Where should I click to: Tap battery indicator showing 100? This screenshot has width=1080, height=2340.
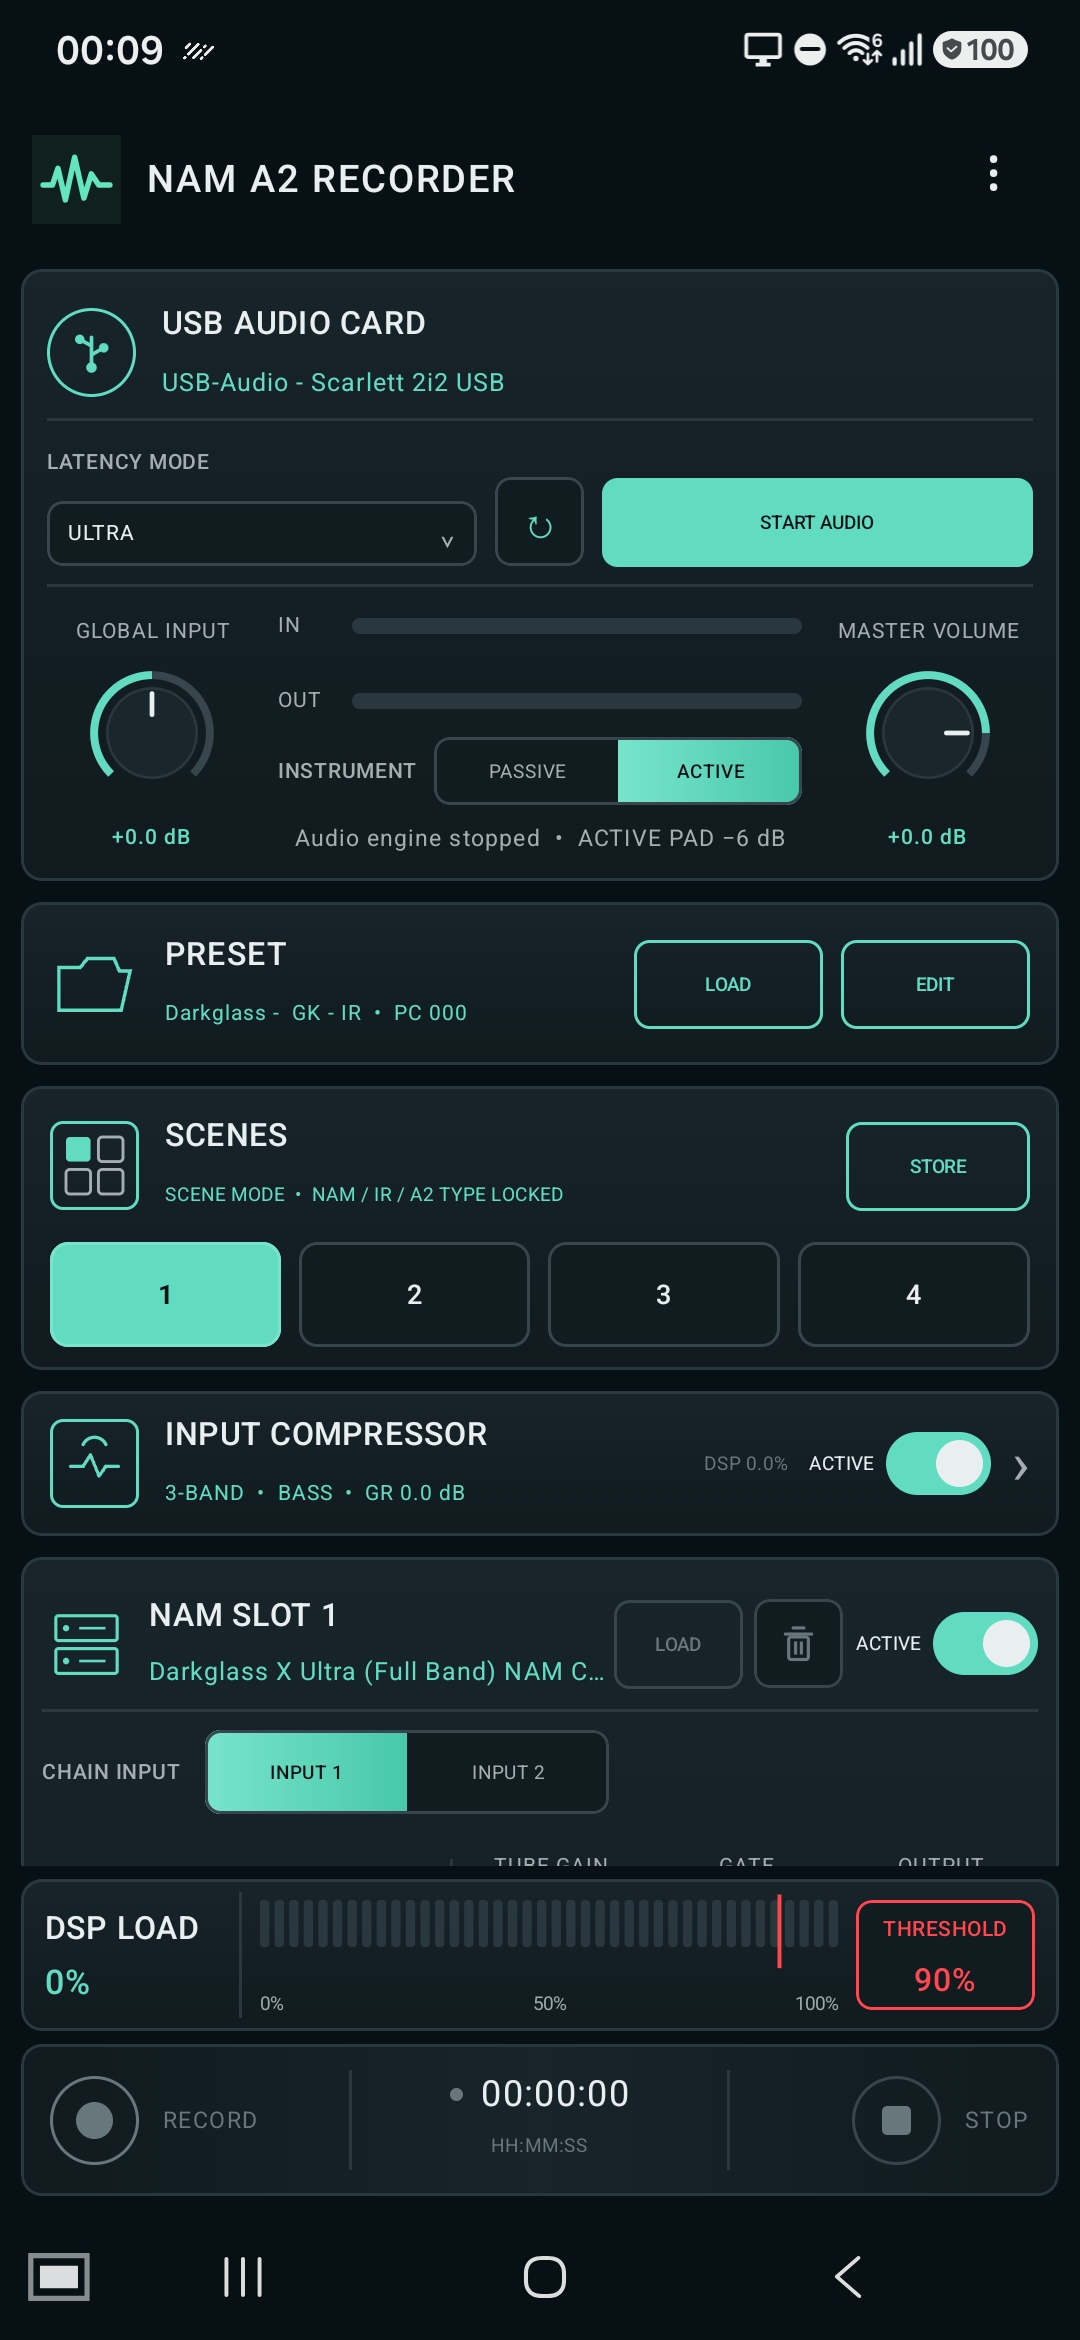(980, 49)
